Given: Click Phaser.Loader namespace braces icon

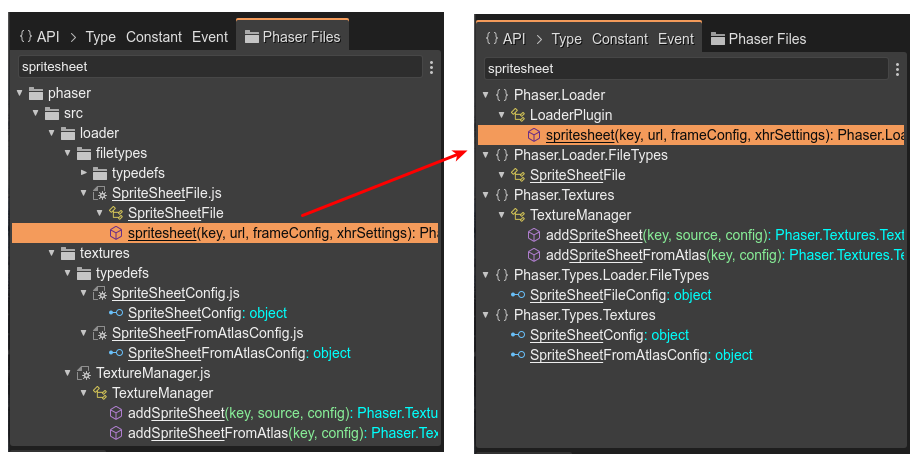Looking at the screenshot, I should (x=502, y=95).
